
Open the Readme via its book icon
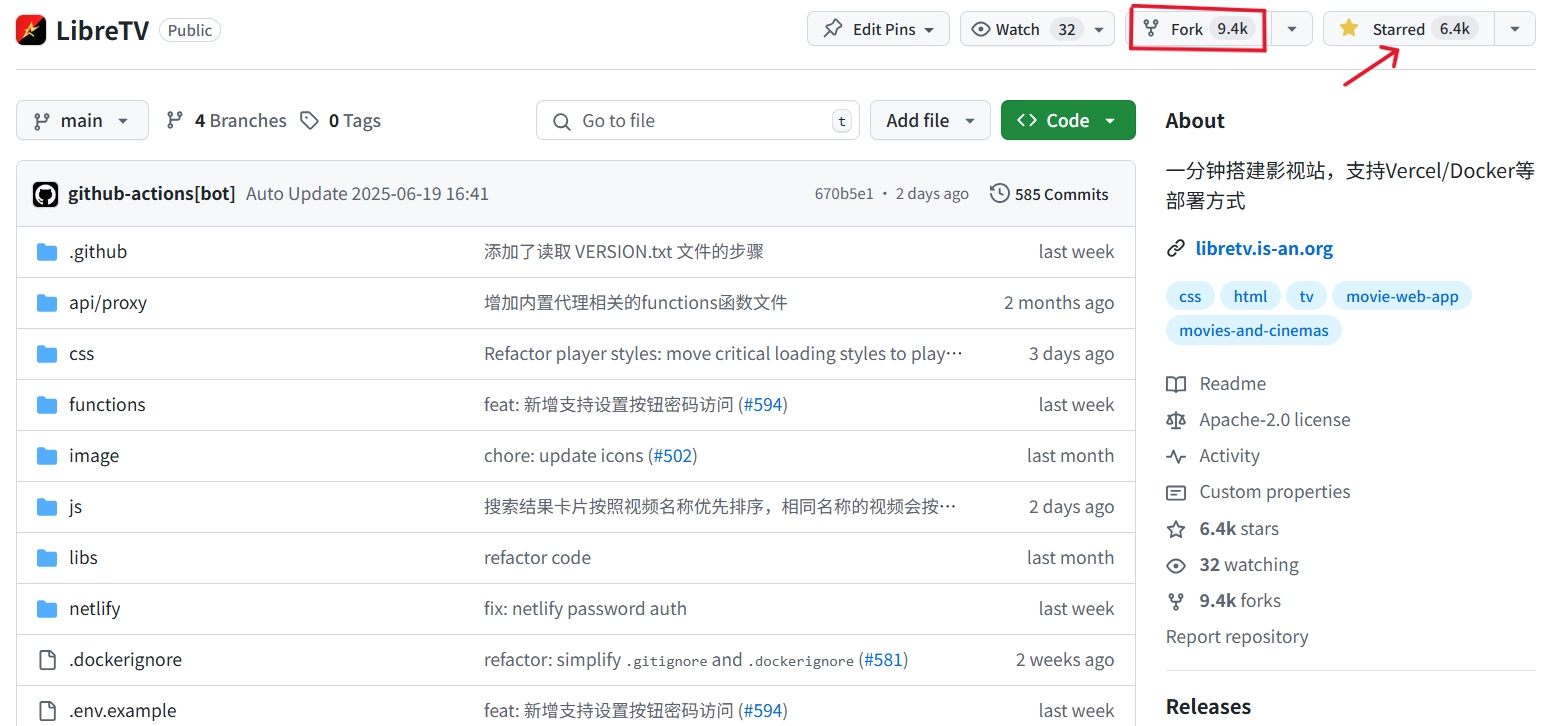[x=1178, y=383]
